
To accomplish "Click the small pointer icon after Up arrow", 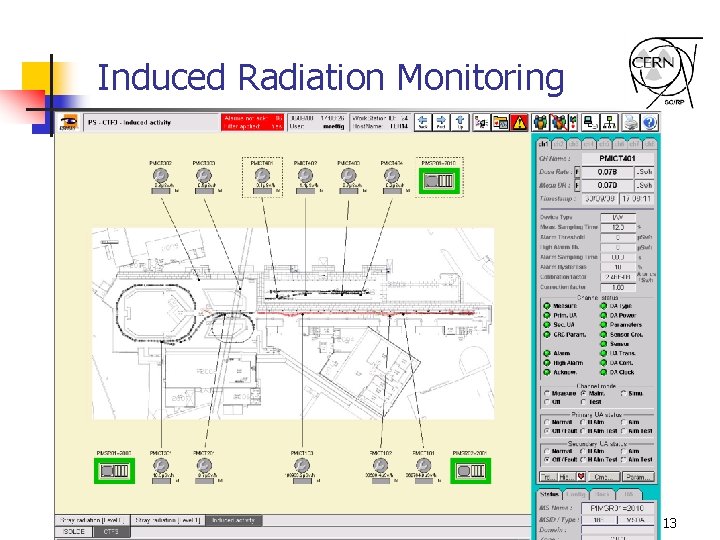I will 481,123.
